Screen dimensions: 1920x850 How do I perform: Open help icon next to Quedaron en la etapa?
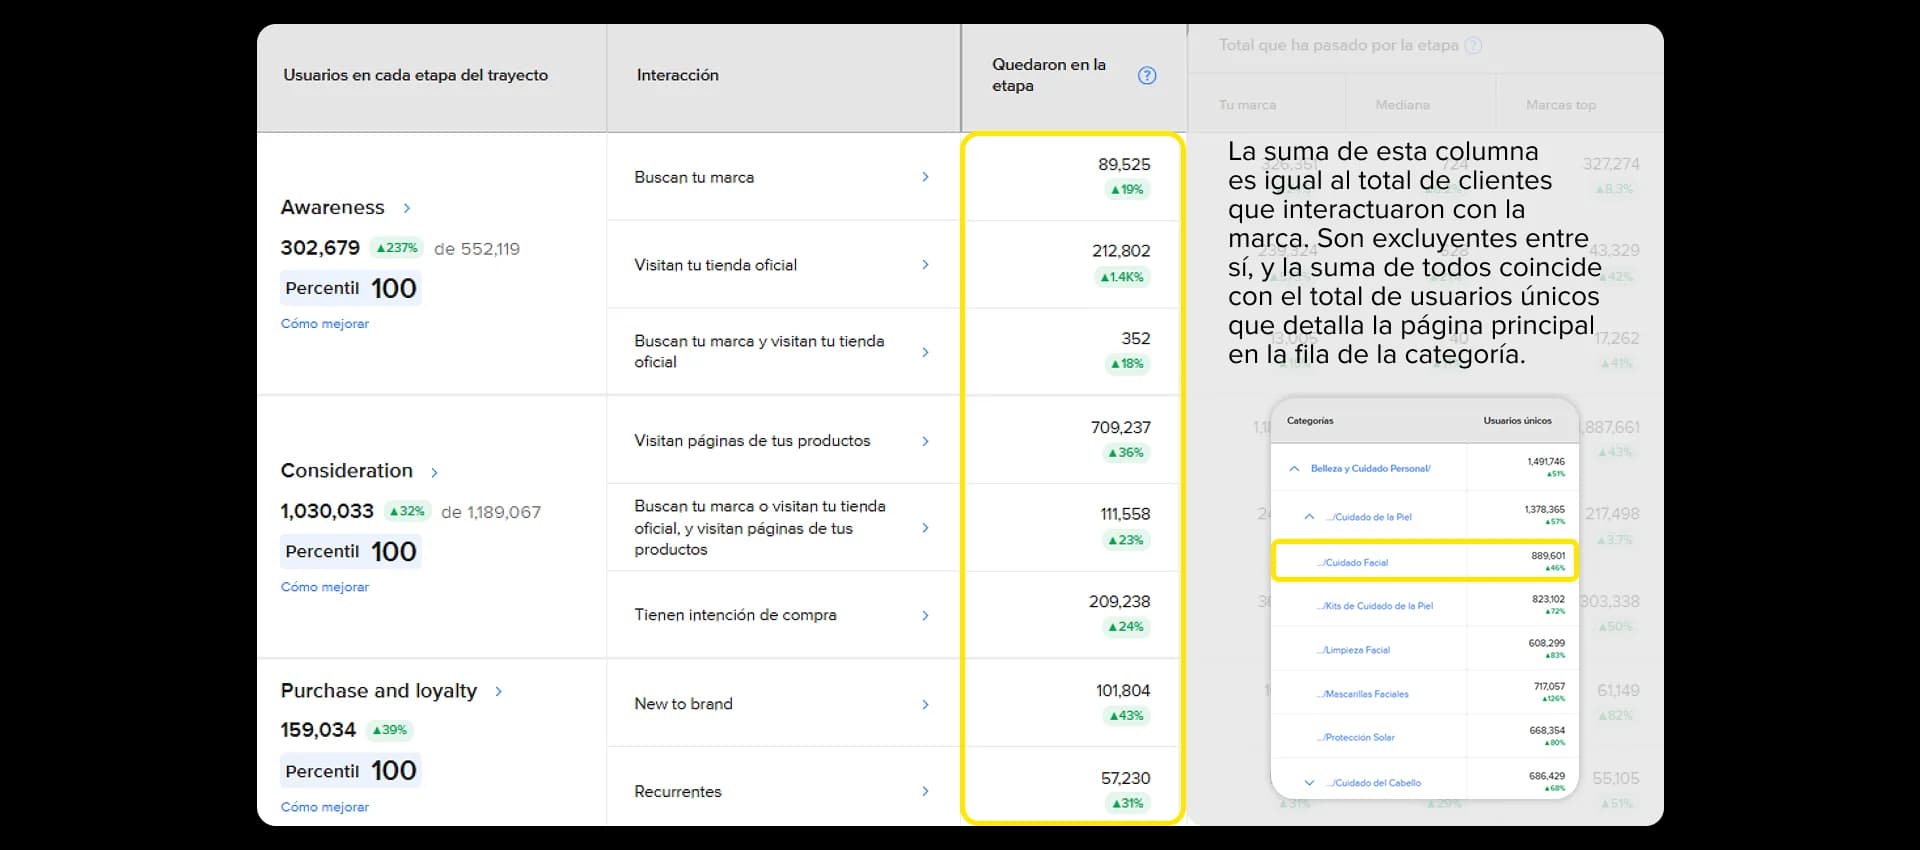pos(1147,75)
